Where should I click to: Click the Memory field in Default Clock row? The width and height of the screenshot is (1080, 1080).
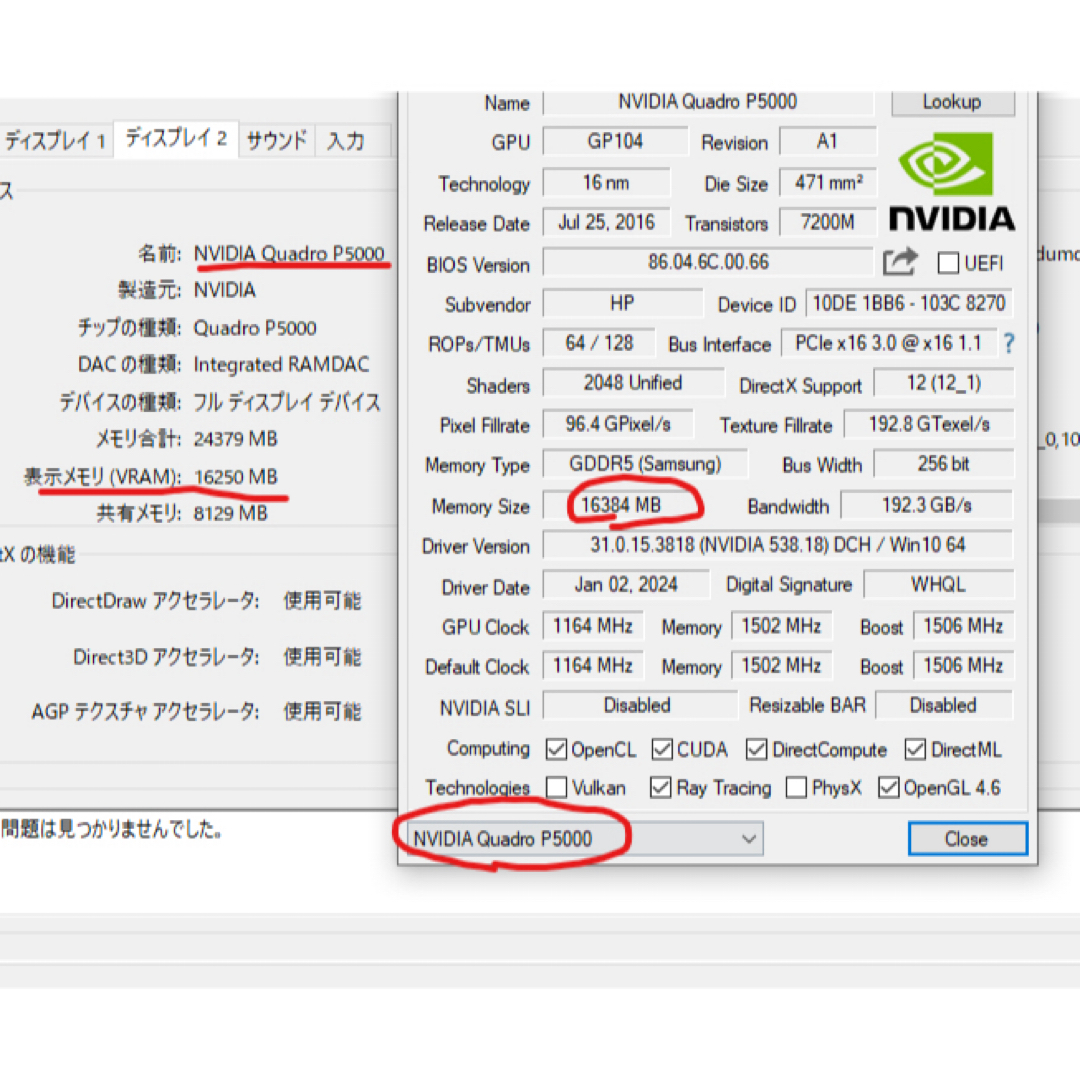[x=782, y=665]
